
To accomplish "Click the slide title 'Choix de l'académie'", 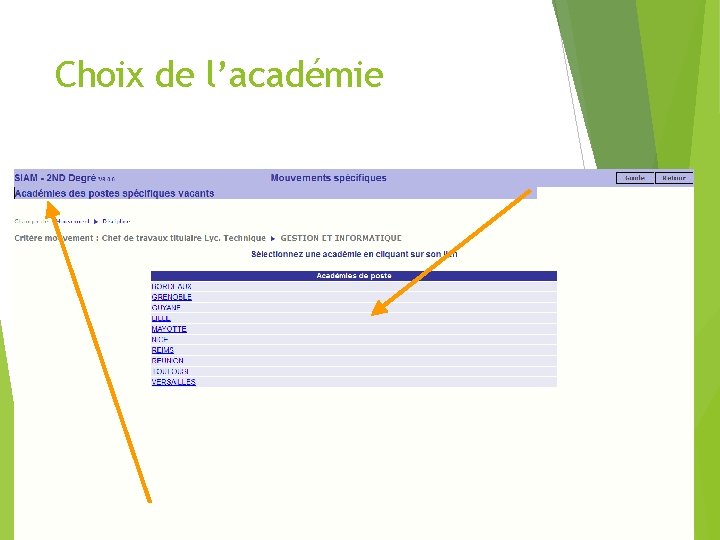I will tap(219, 74).
